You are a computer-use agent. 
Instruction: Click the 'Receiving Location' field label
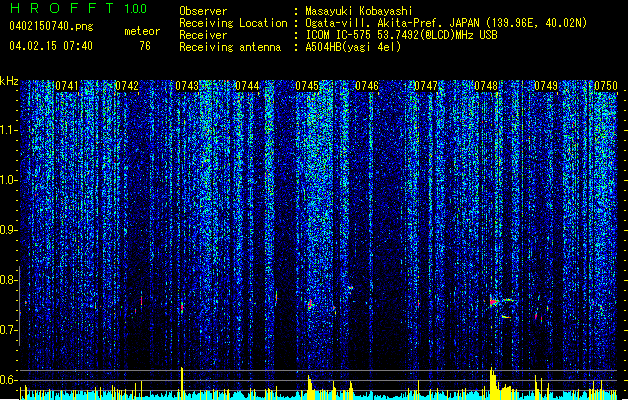click(233, 23)
